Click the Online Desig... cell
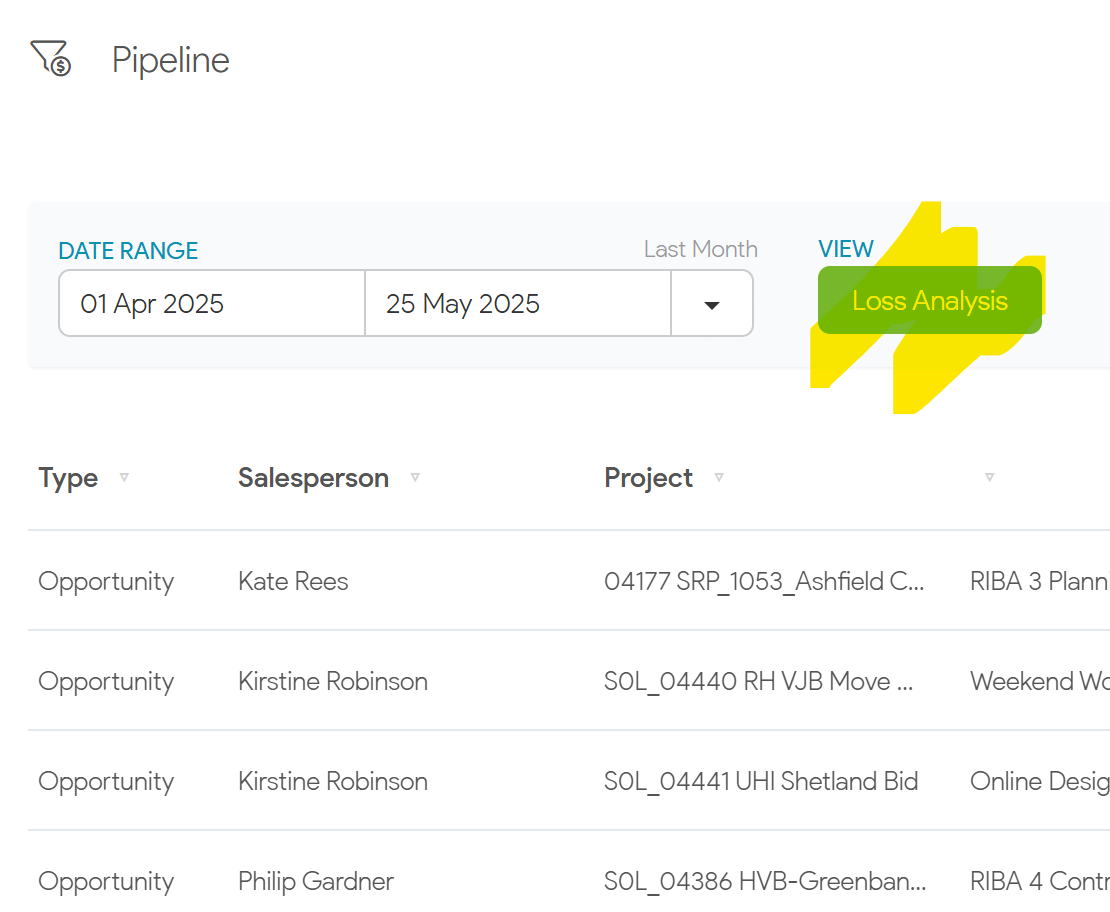This screenshot has height=912, width=1110. click(1039, 781)
